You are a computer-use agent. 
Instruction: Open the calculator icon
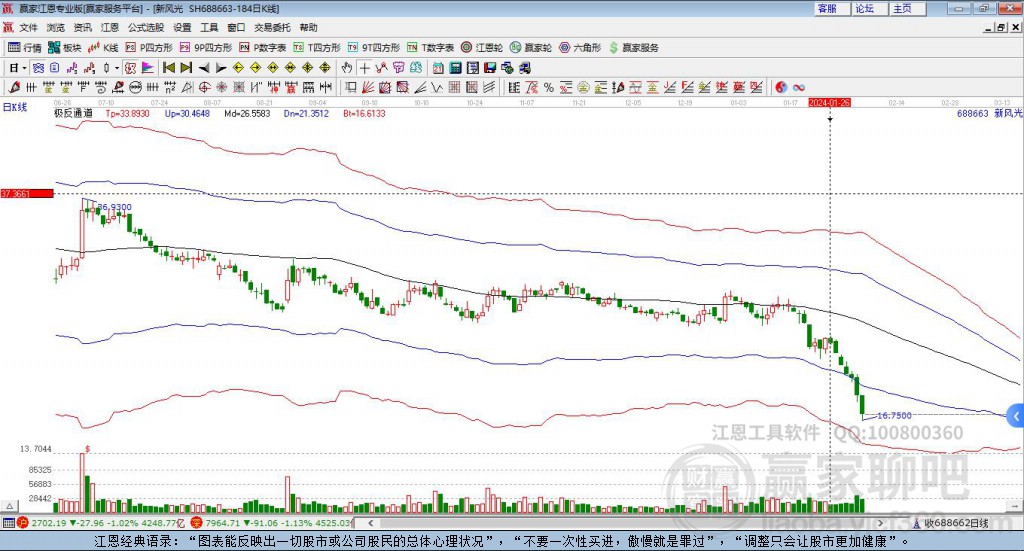pyautogui.click(x=455, y=68)
